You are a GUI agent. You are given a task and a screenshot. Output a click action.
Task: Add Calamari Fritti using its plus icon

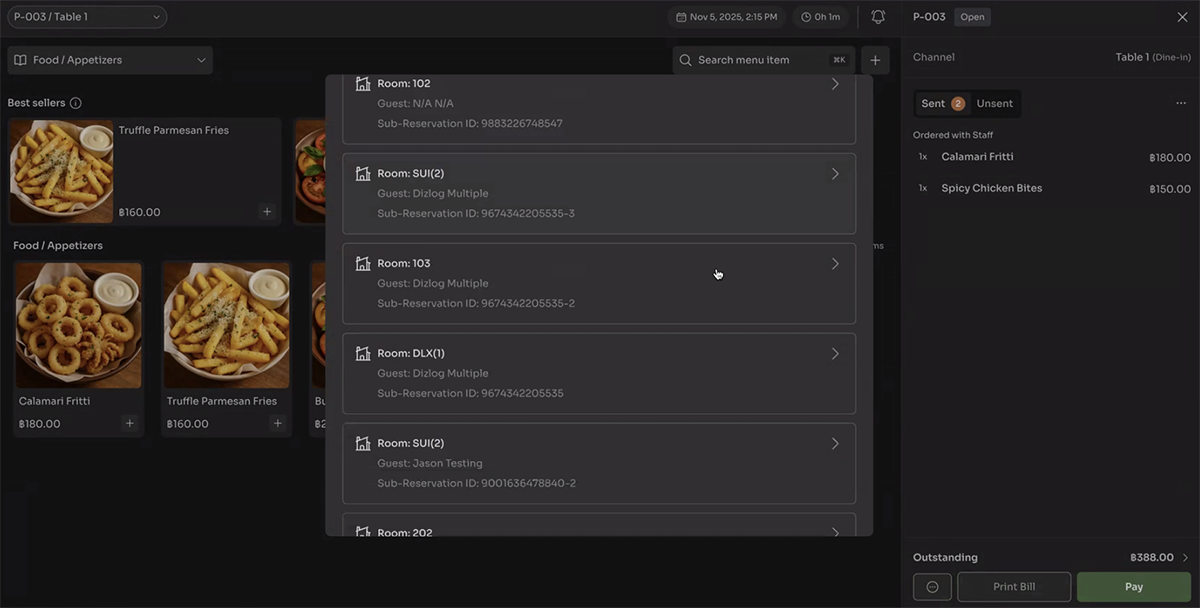pos(129,423)
